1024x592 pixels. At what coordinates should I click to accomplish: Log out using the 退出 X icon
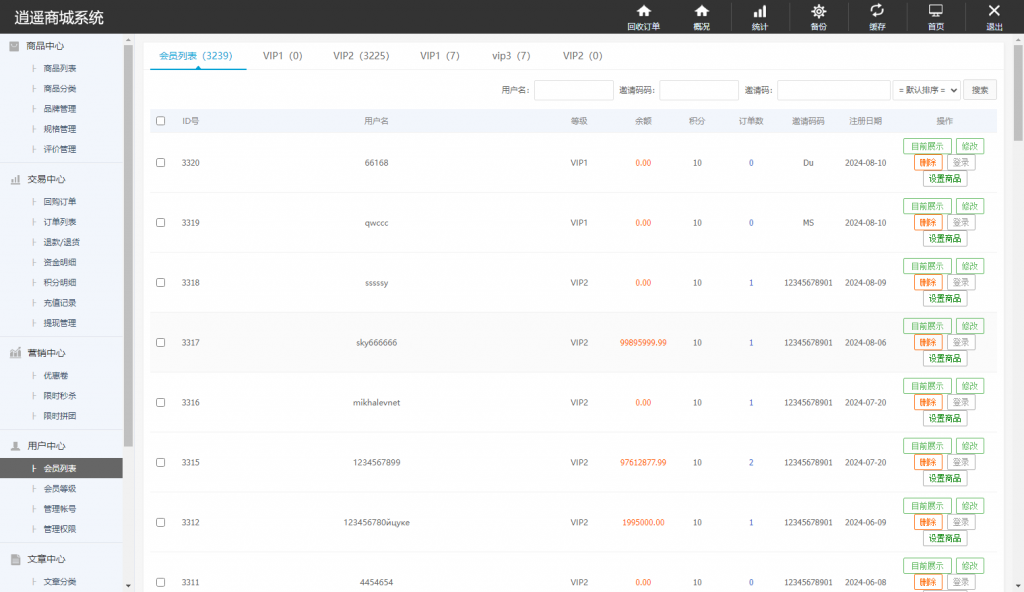[x=994, y=17]
